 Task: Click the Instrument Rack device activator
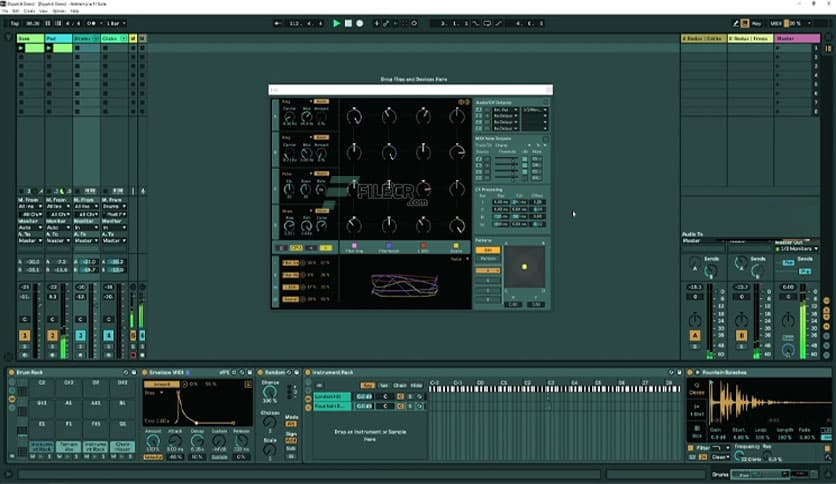(x=308, y=372)
